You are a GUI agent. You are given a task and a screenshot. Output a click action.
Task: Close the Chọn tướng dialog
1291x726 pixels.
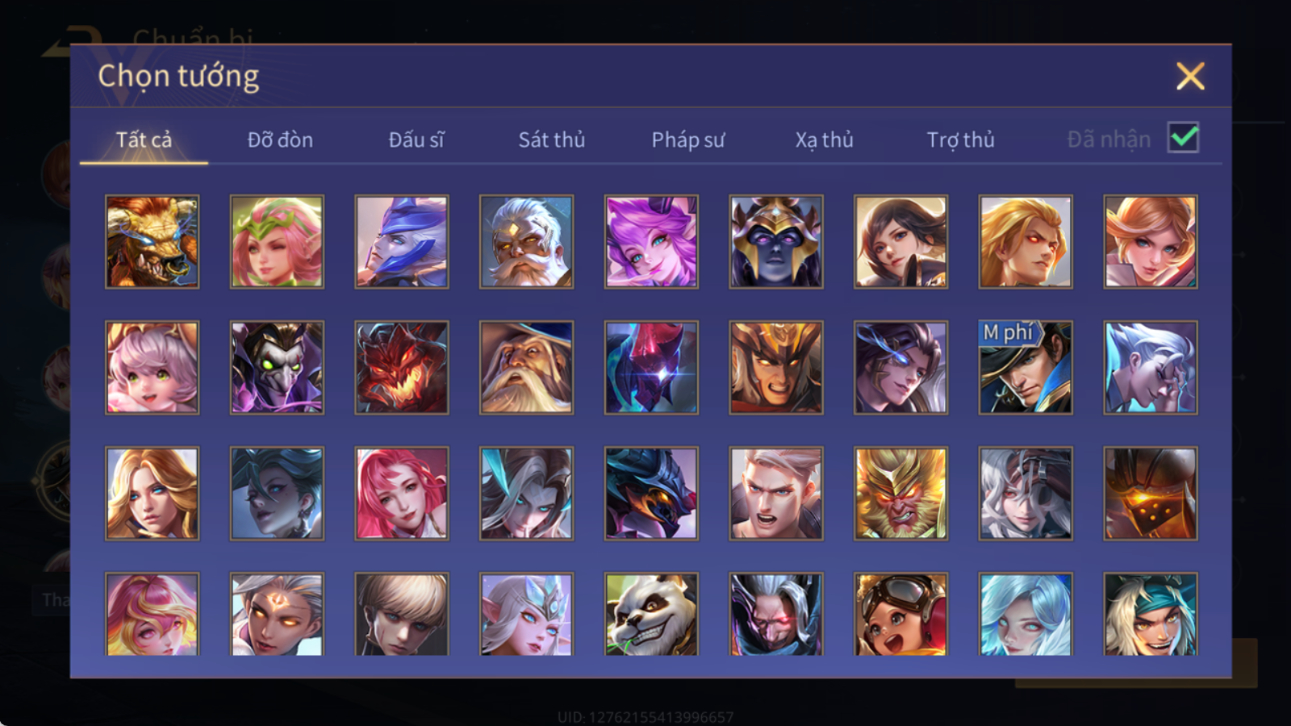[1190, 76]
